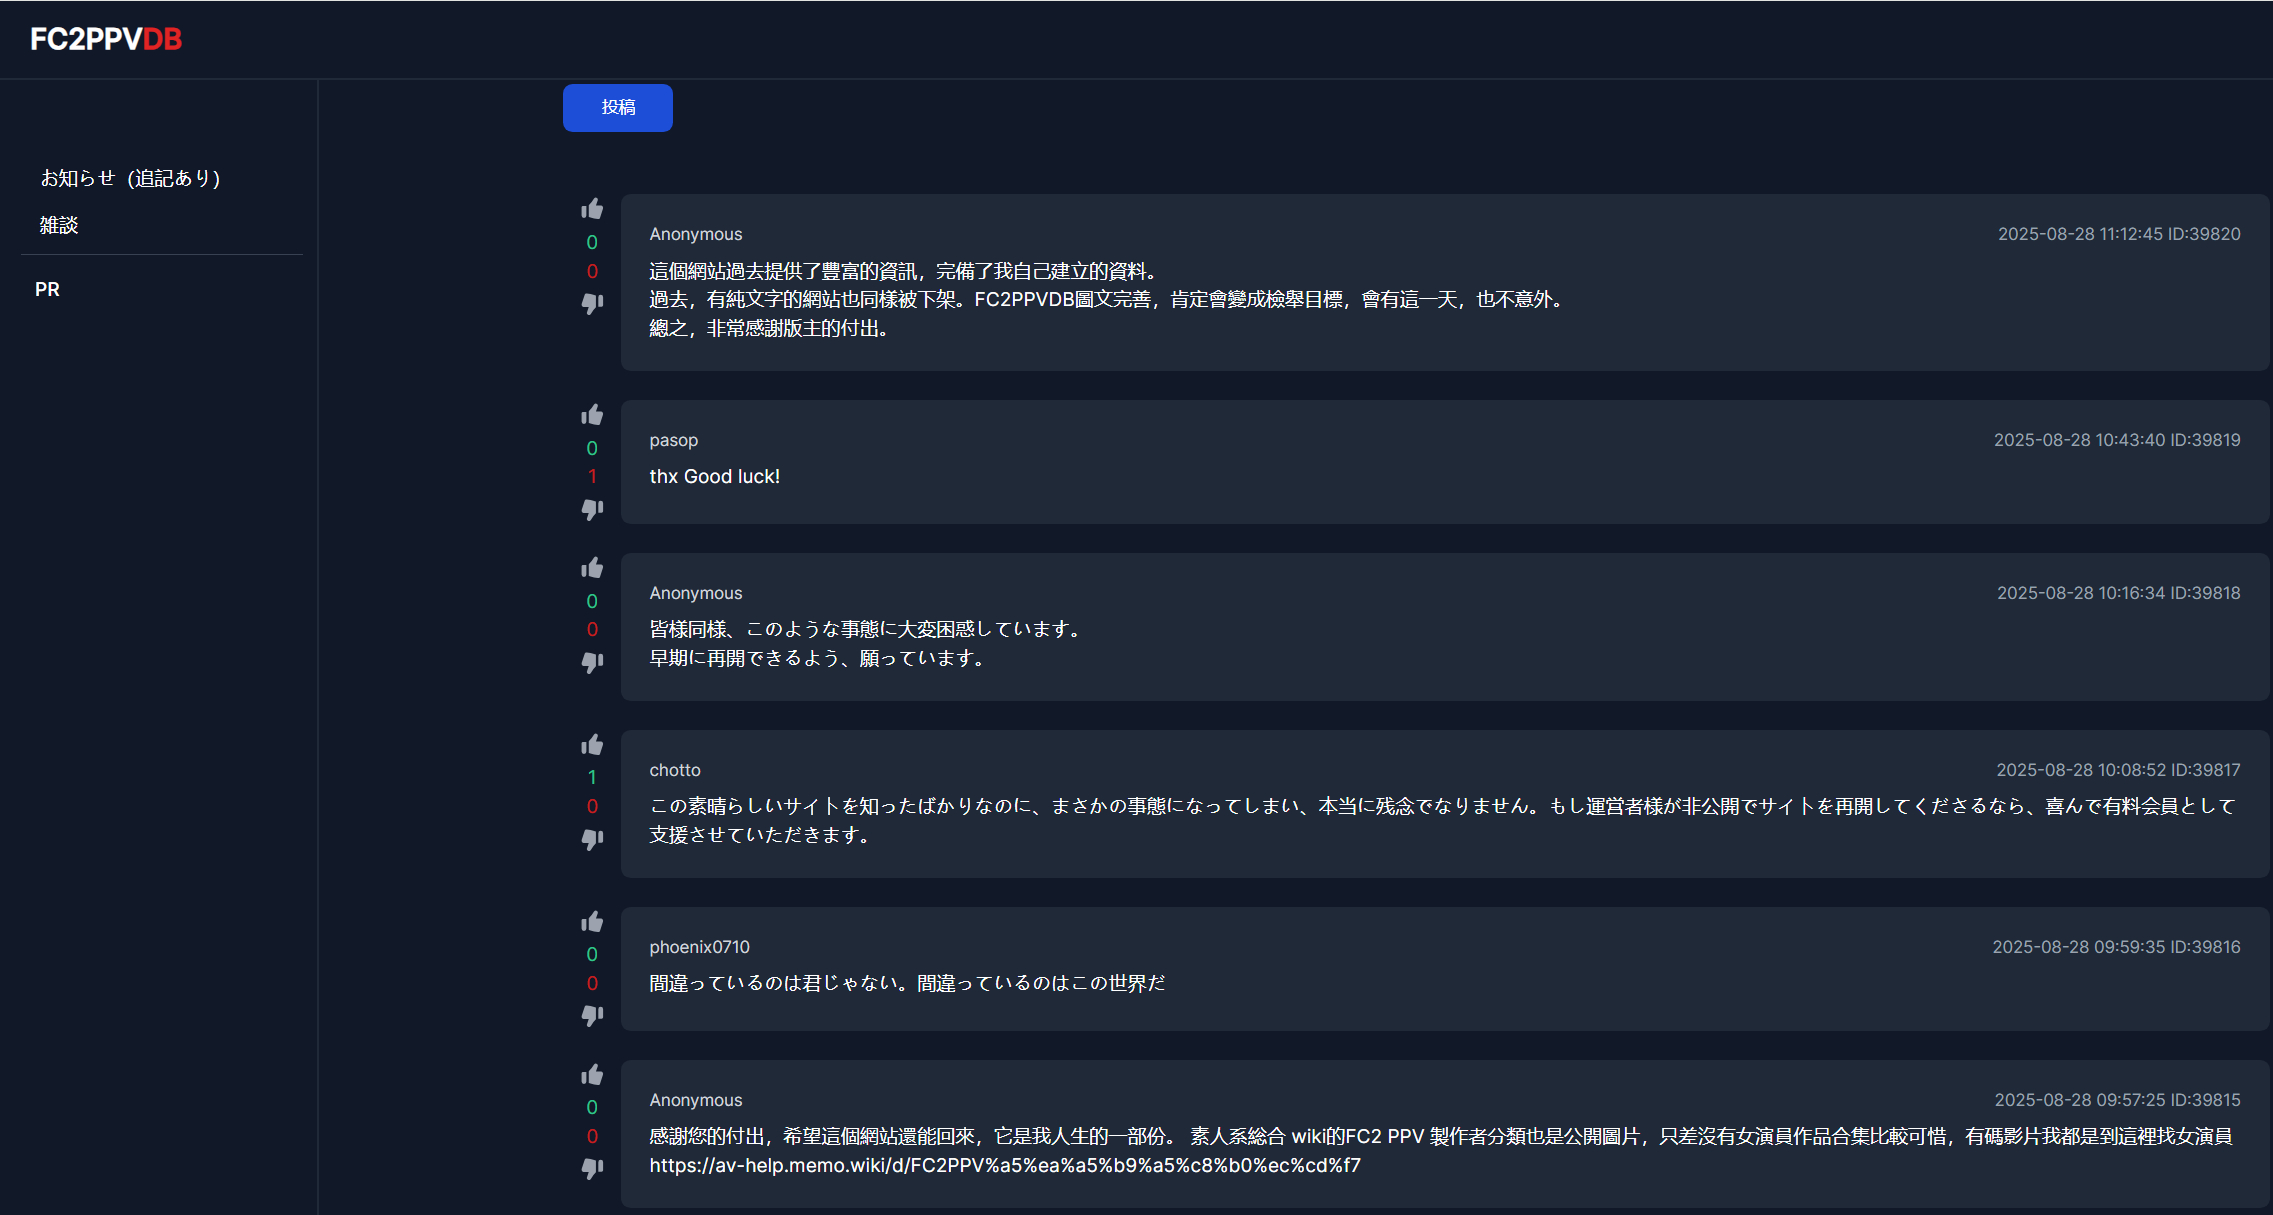Upvote the comment by pasop
The width and height of the screenshot is (2273, 1215).
pyautogui.click(x=592, y=415)
